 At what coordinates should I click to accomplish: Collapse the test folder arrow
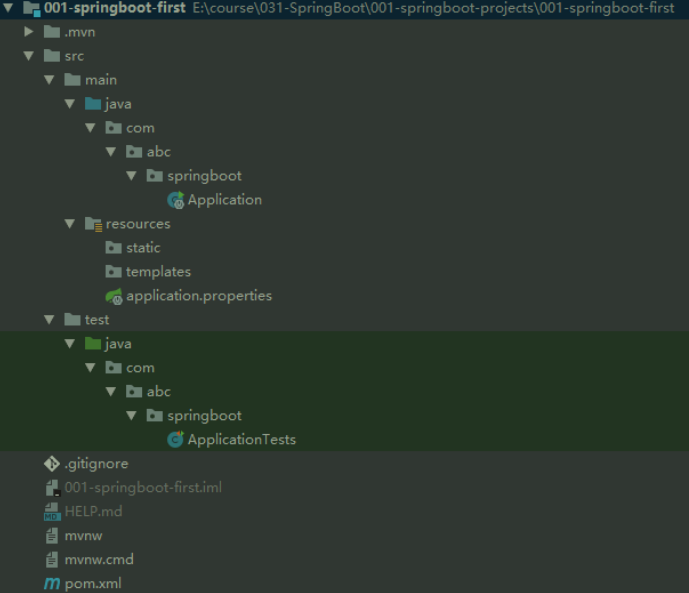(49, 320)
